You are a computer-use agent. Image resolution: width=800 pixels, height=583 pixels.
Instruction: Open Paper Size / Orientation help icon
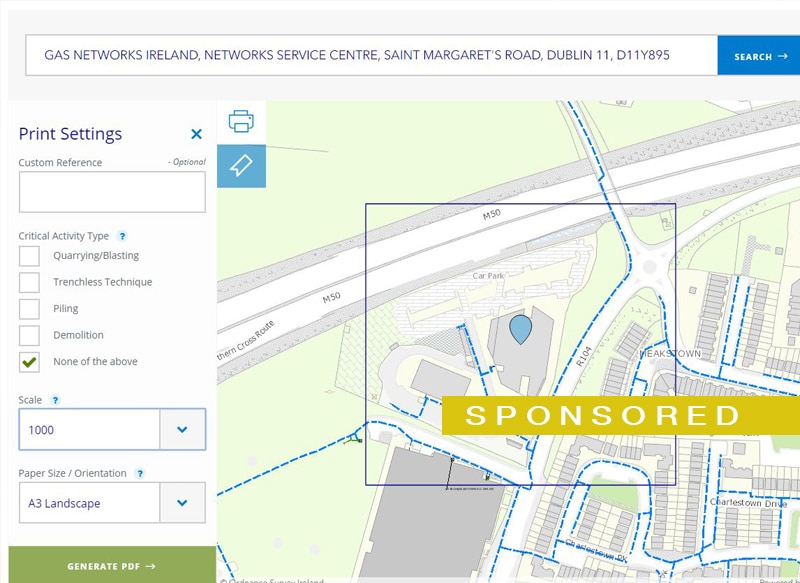tap(140, 473)
